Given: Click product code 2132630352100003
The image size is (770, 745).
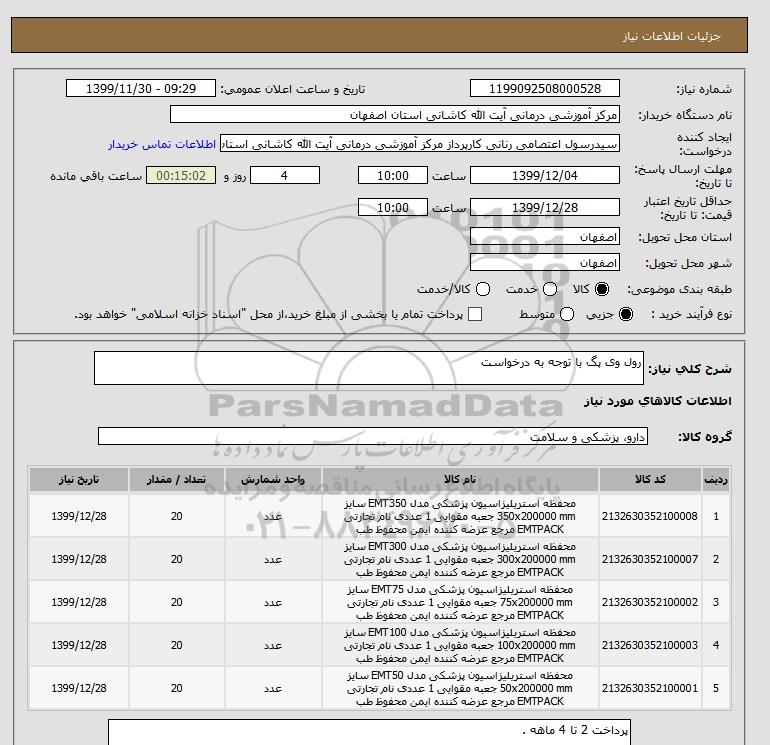Looking at the screenshot, I should (x=650, y=645).
